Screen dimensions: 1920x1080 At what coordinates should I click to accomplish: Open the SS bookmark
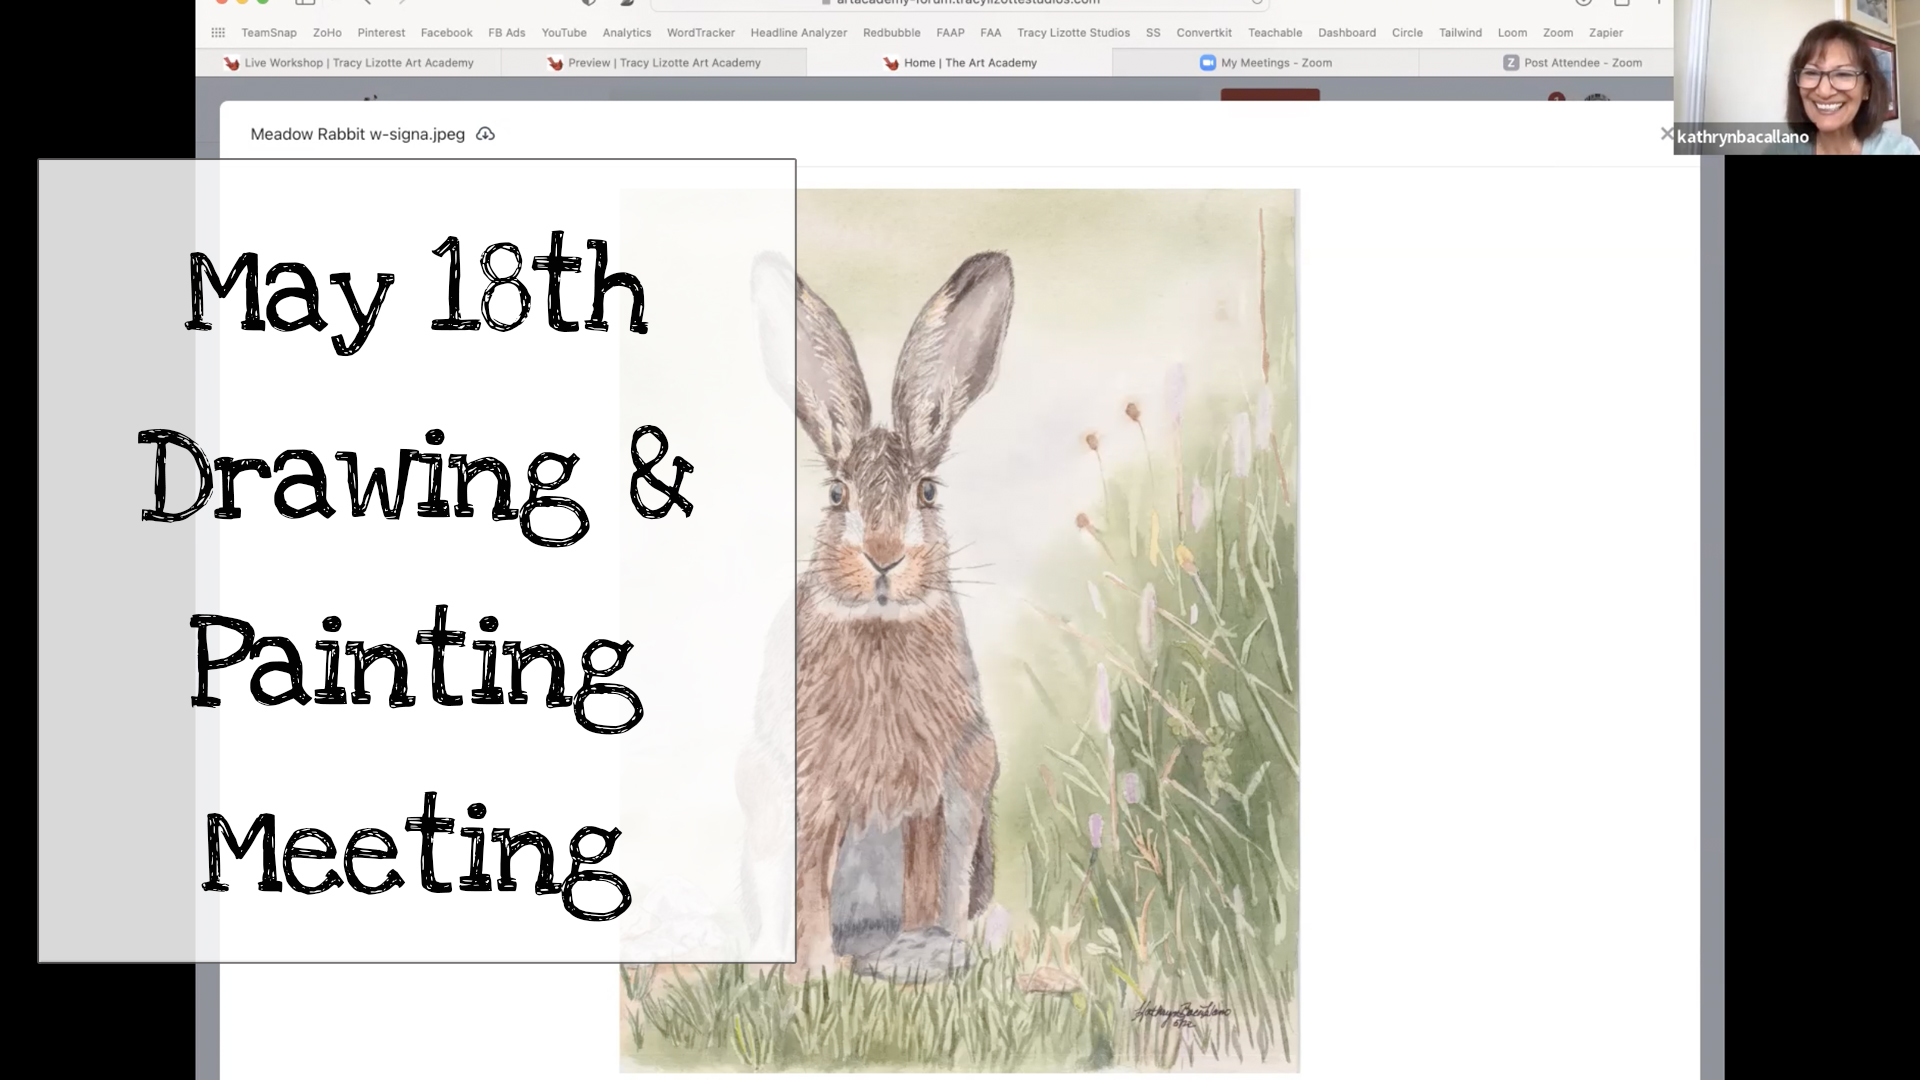pos(1153,33)
